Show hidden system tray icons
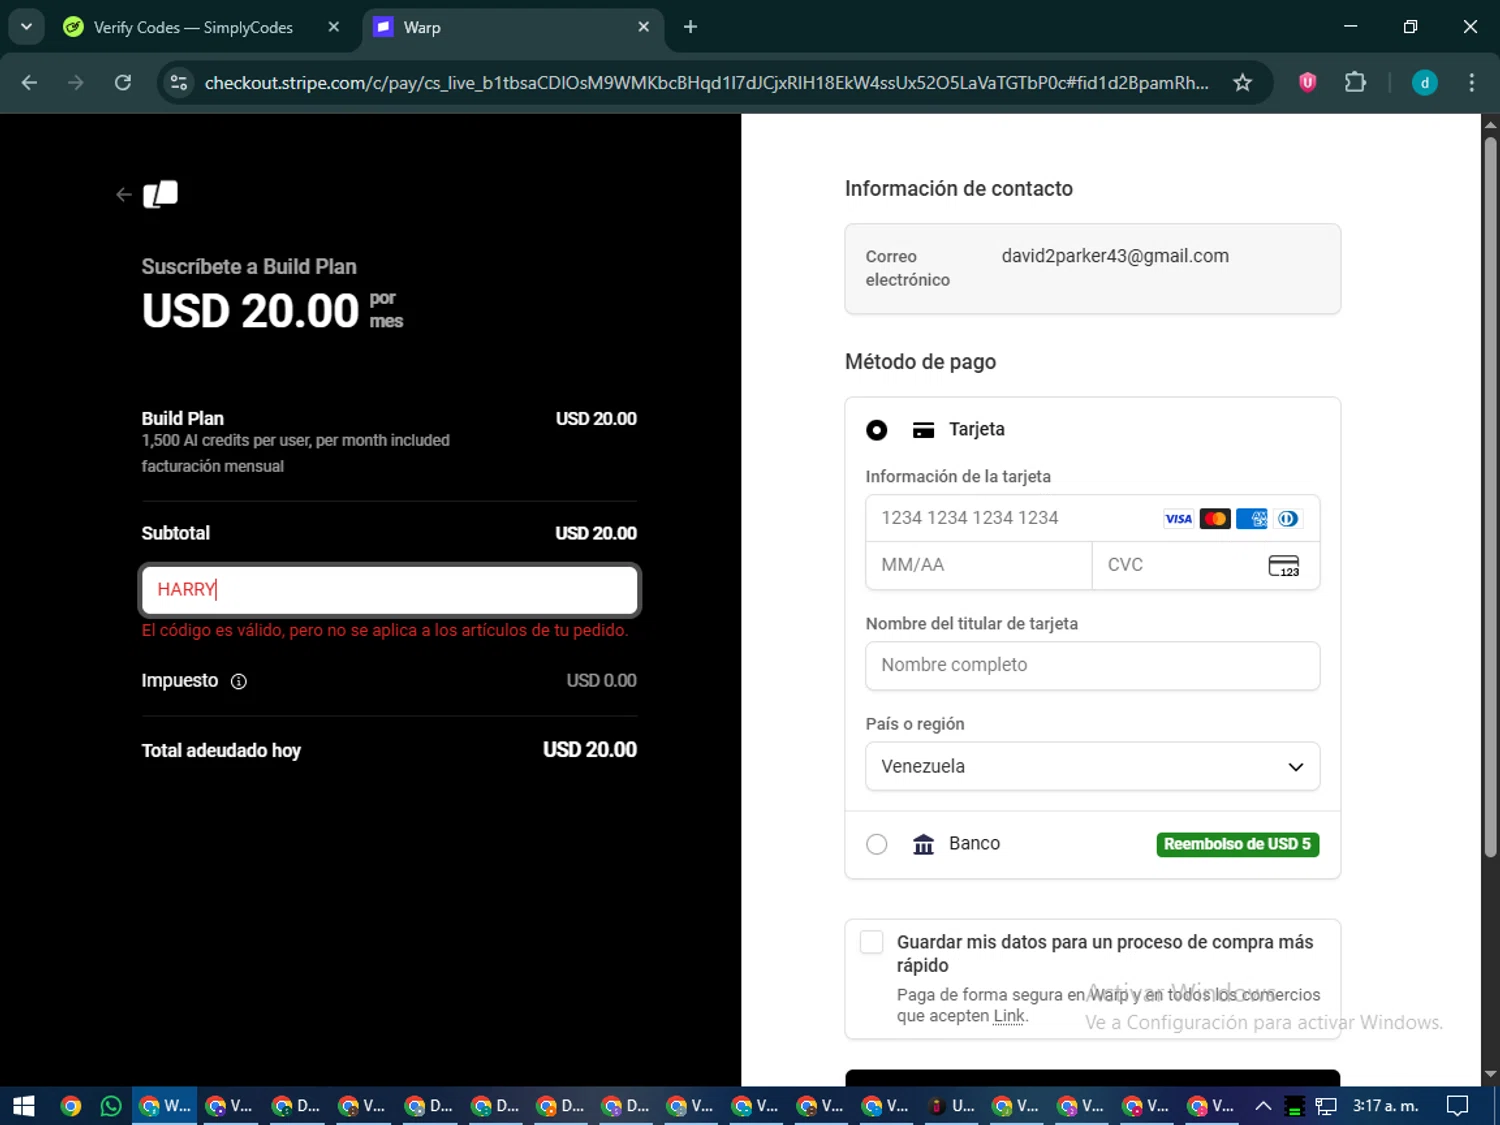1500x1125 pixels. (x=1263, y=1106)
